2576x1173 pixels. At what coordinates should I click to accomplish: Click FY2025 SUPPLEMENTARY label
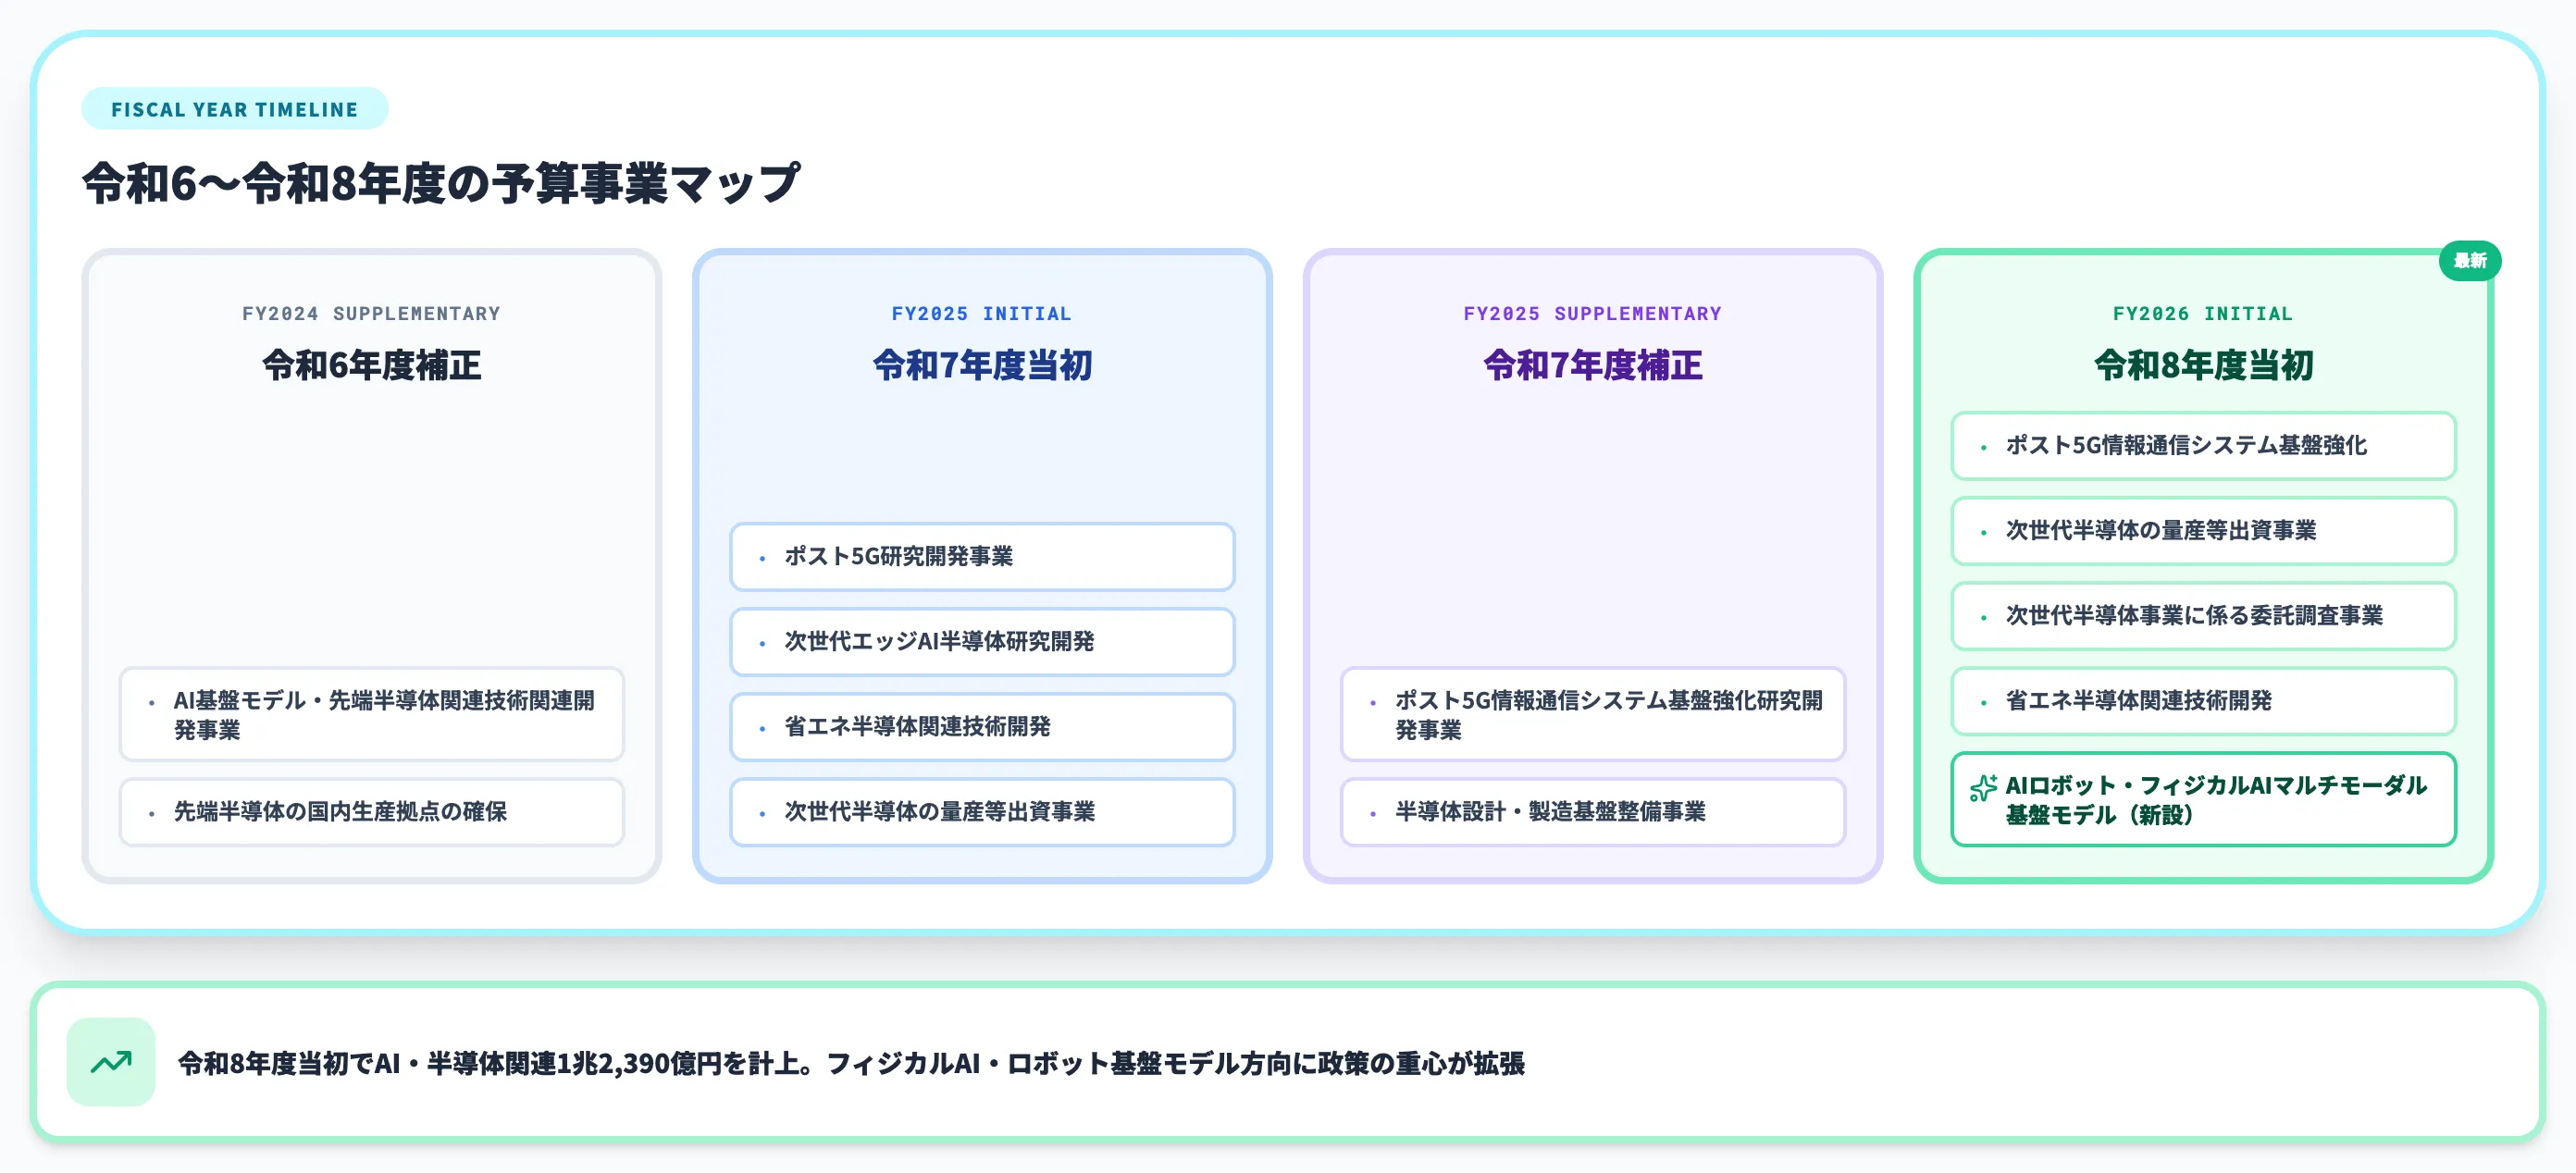(x=1592, y=313)
